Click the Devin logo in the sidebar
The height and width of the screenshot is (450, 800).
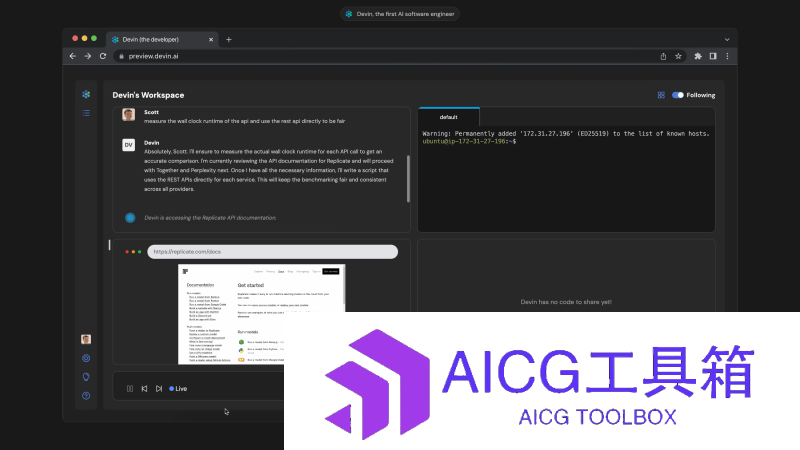pos(86,94)
